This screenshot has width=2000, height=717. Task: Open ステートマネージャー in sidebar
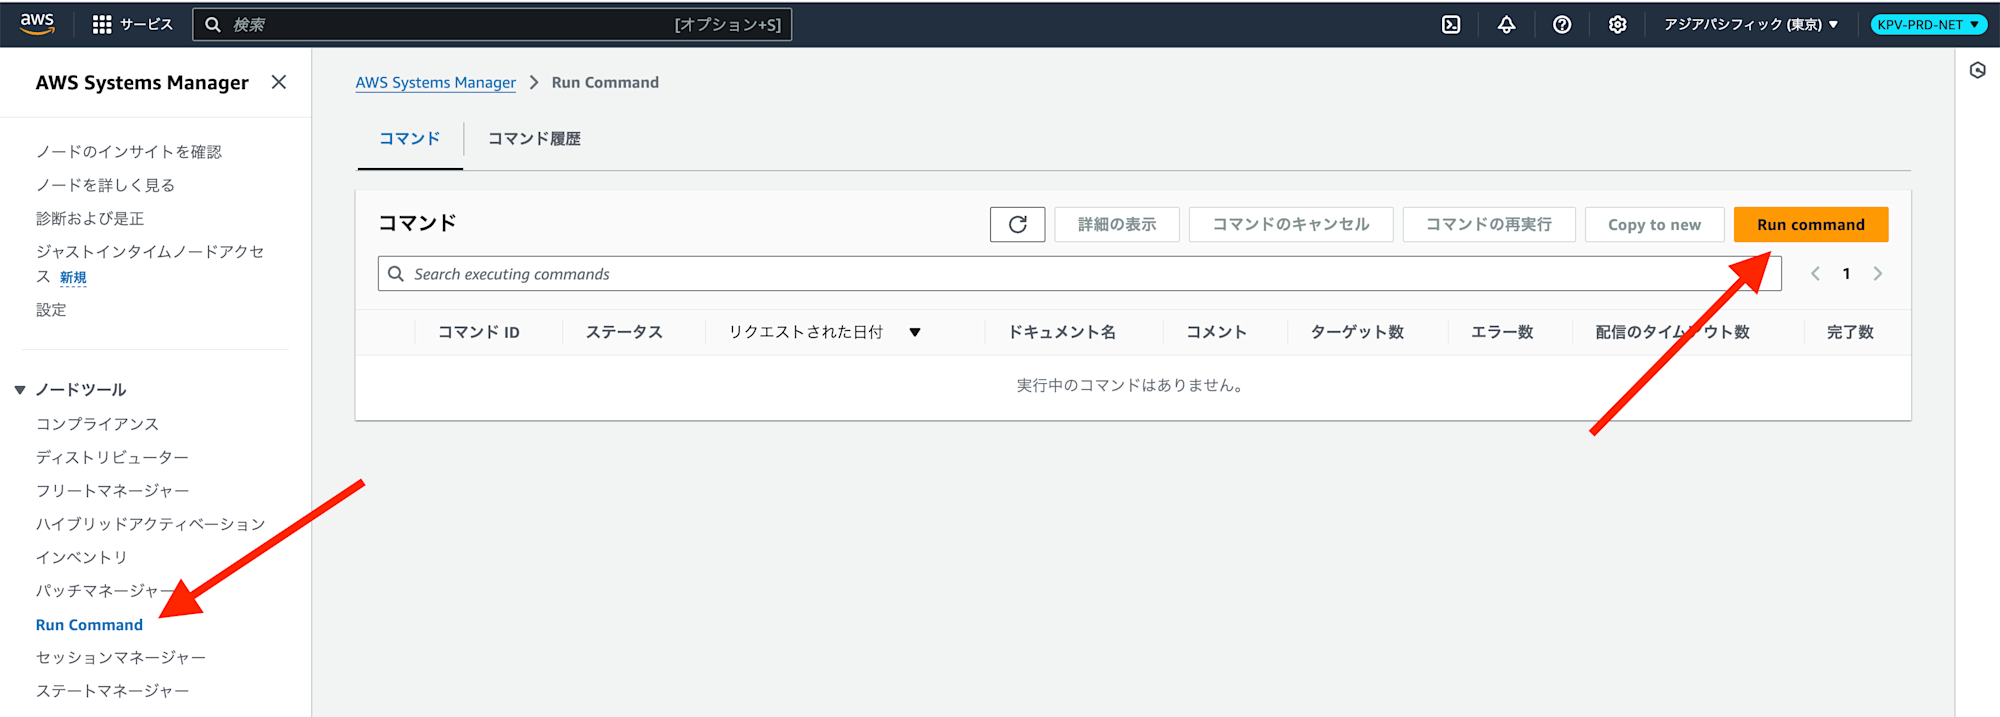click(113, 690)
